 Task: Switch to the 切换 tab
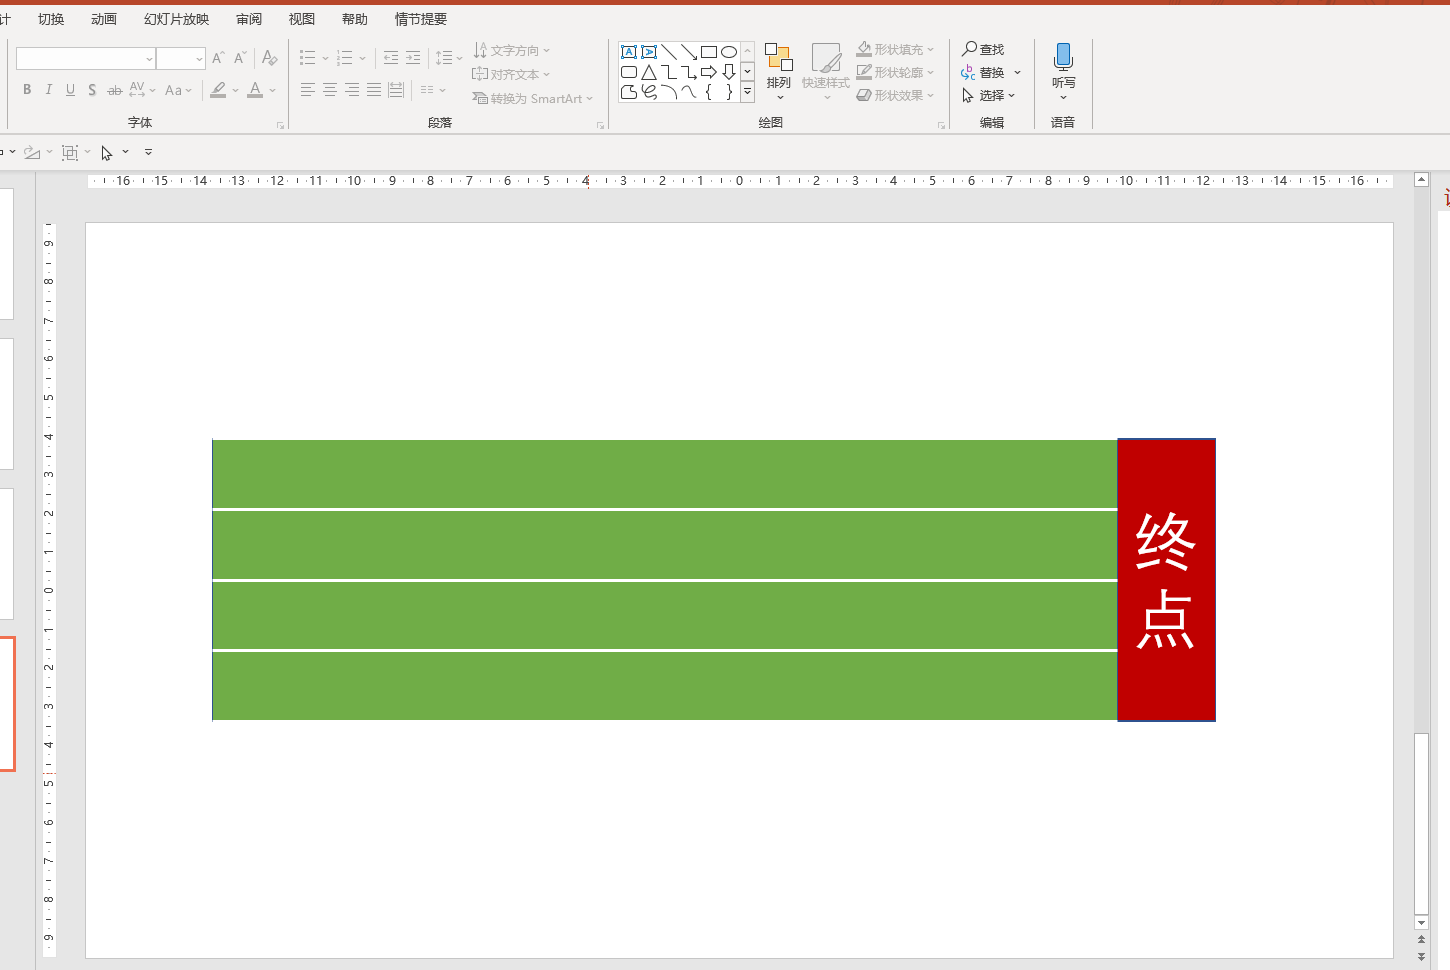tap(51, 19)
